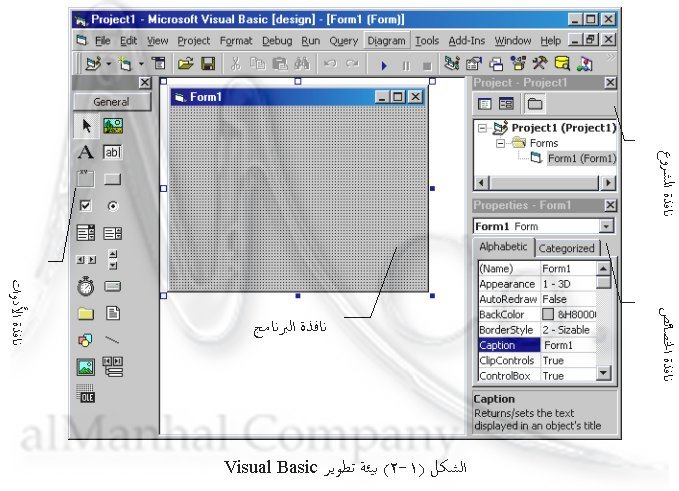
Task: Open Properties Window from toolbar icon
Action: click(474, 65)
